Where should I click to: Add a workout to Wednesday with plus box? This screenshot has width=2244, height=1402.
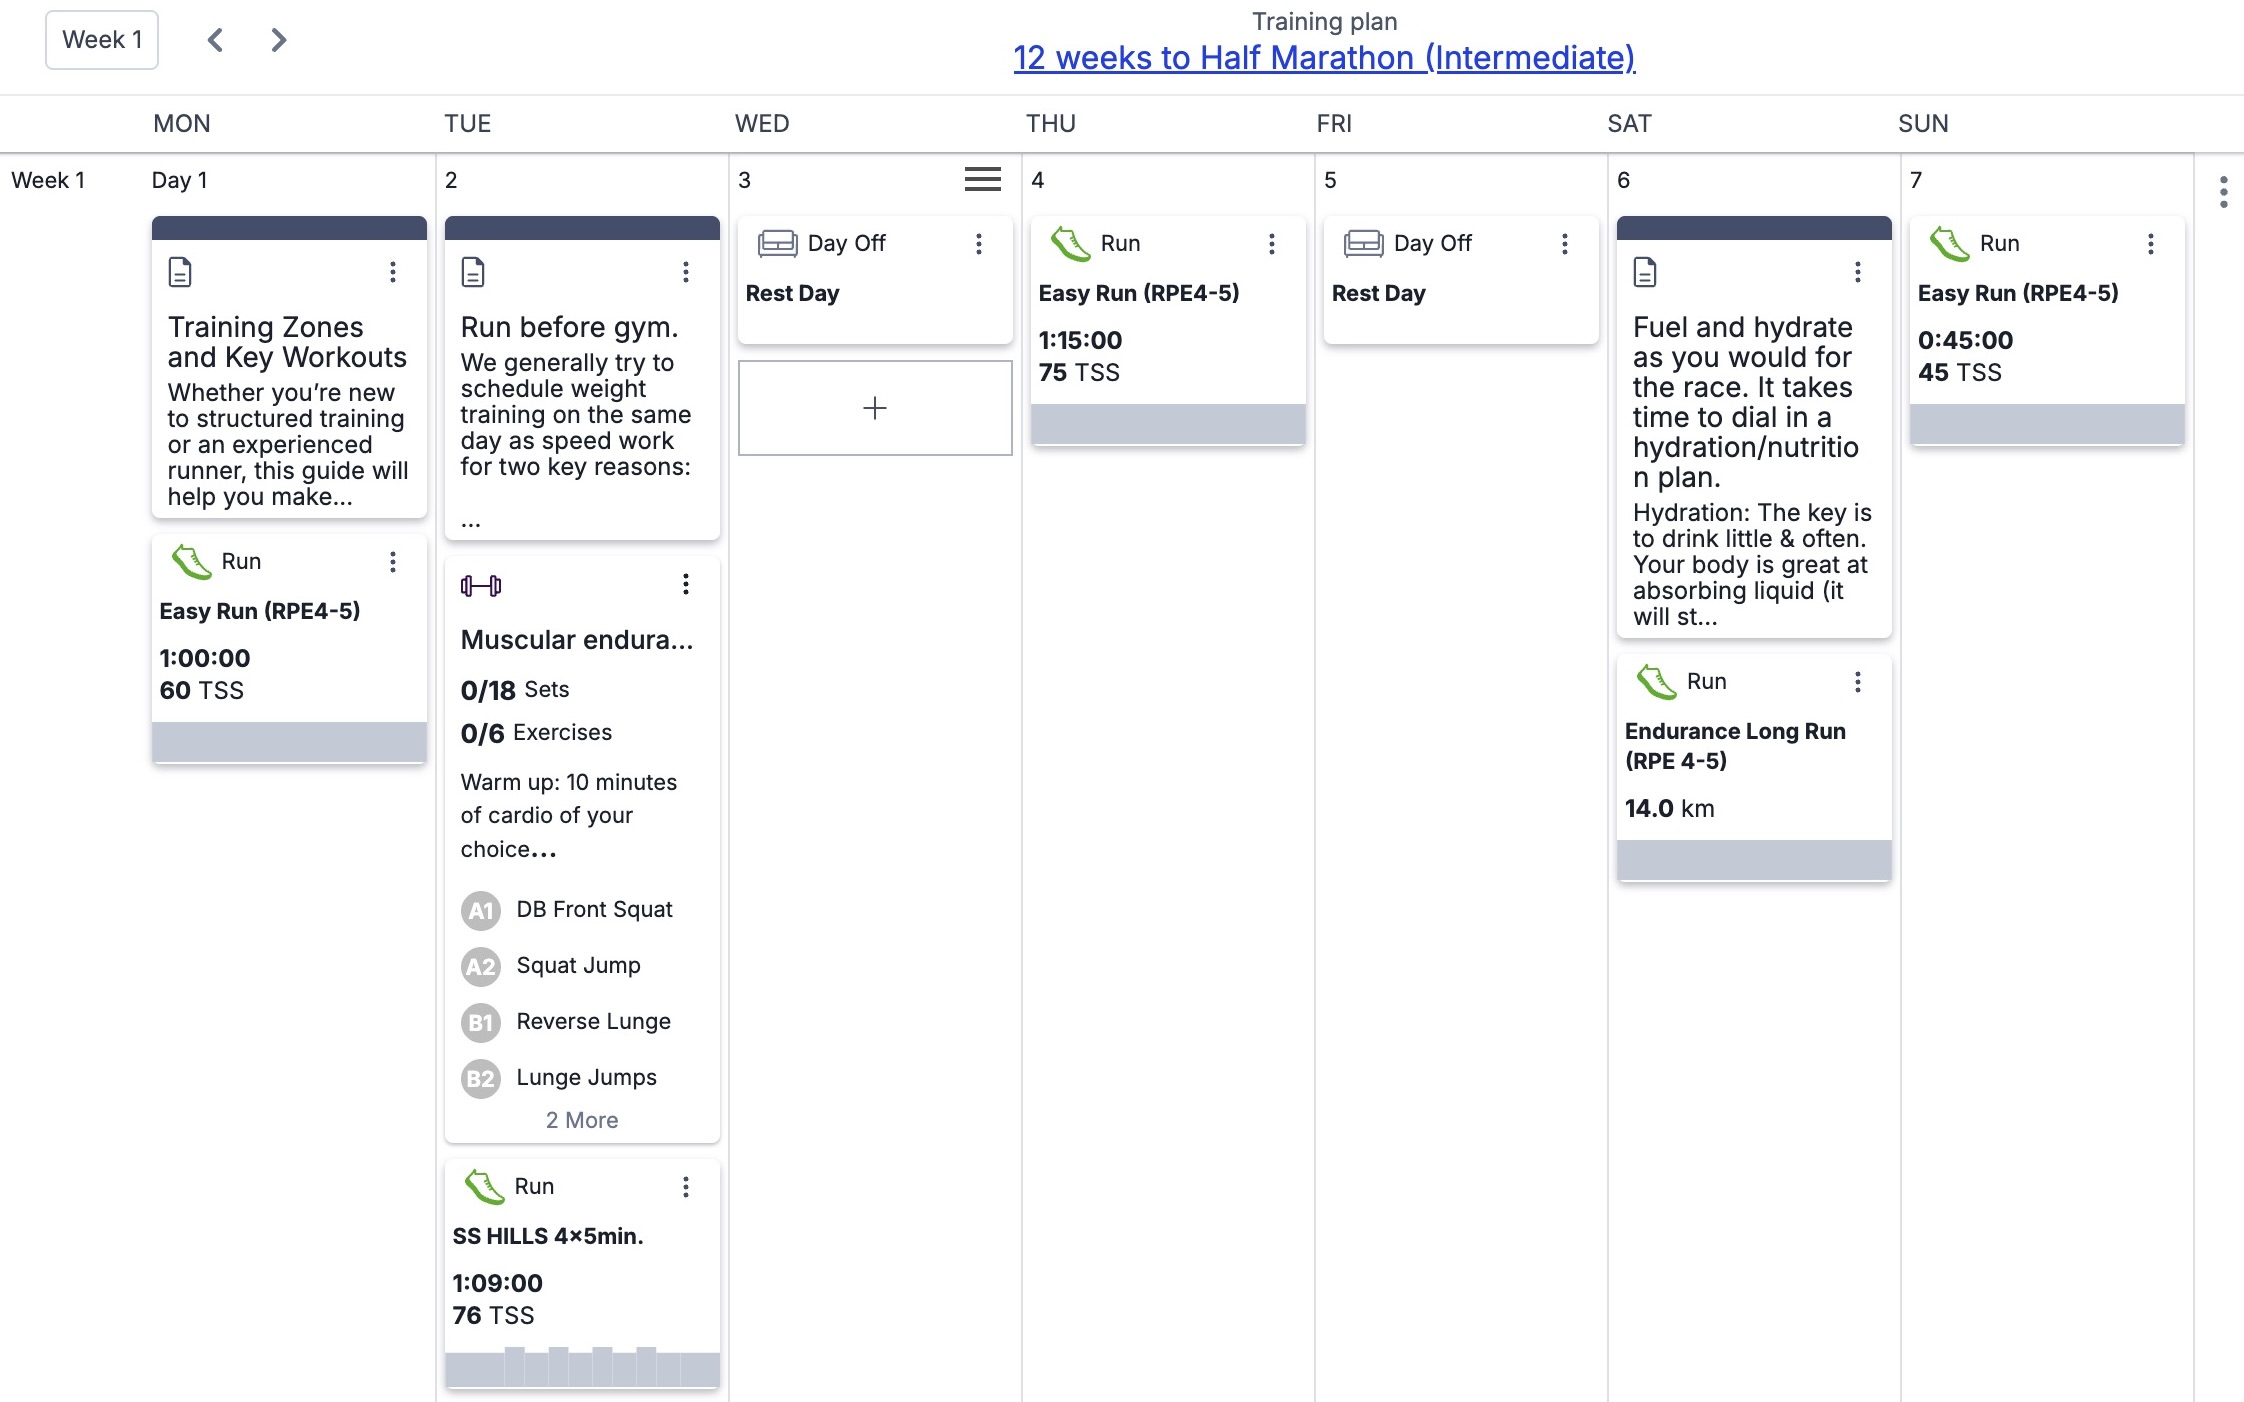[x=875, y=408]
